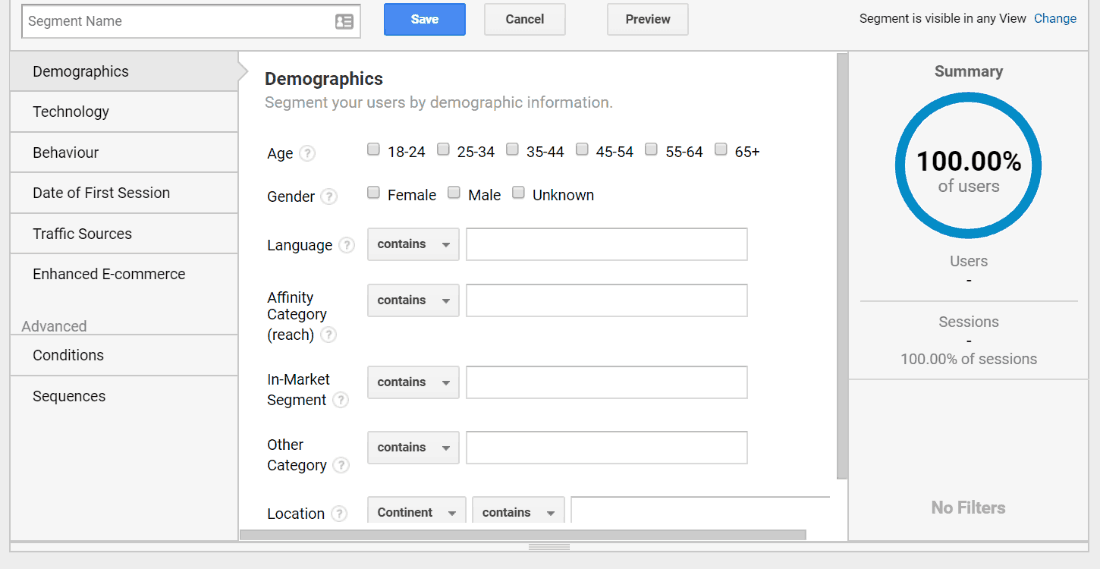Expand the Continent location dropdown
Viewport: 1100px width, 569px height.
pos(417,511)
